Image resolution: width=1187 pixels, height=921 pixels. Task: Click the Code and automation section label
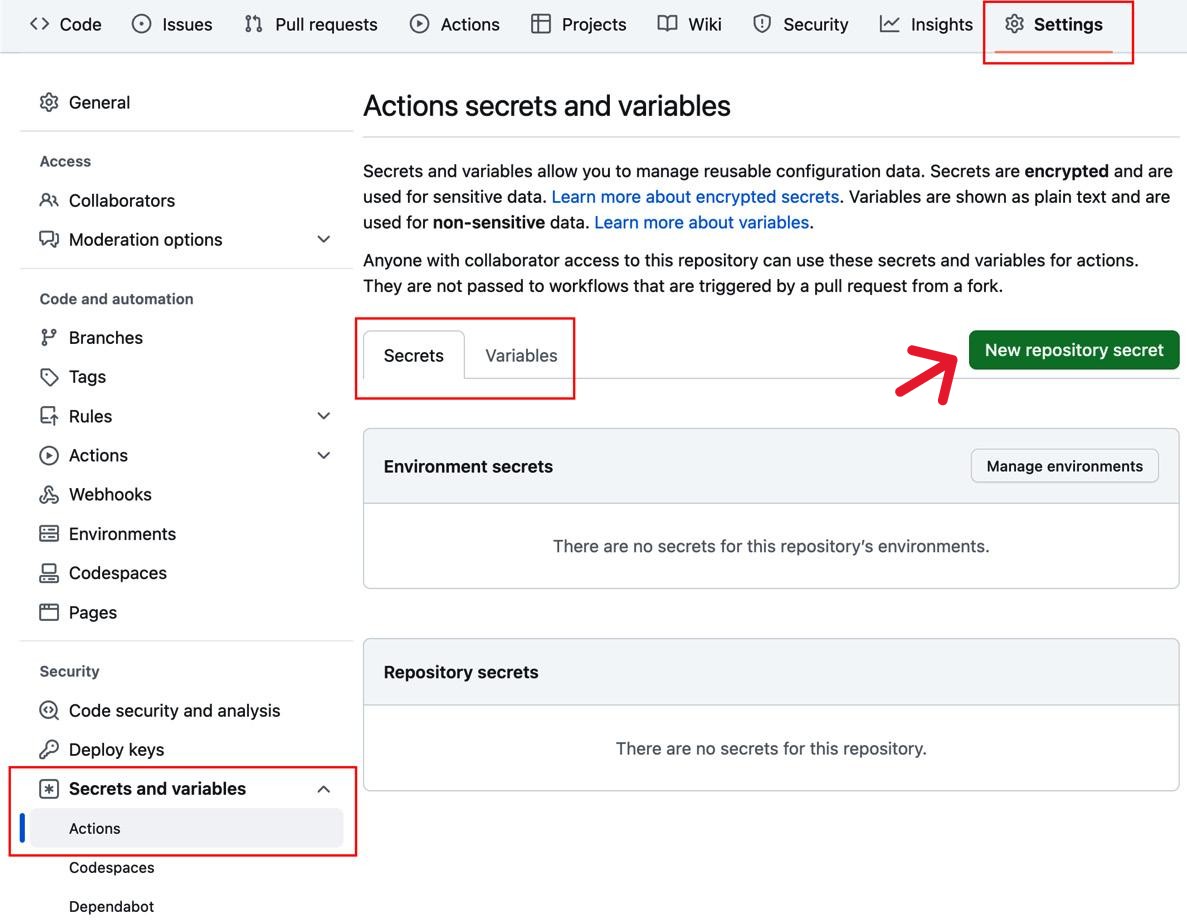[x=117, y=299]
